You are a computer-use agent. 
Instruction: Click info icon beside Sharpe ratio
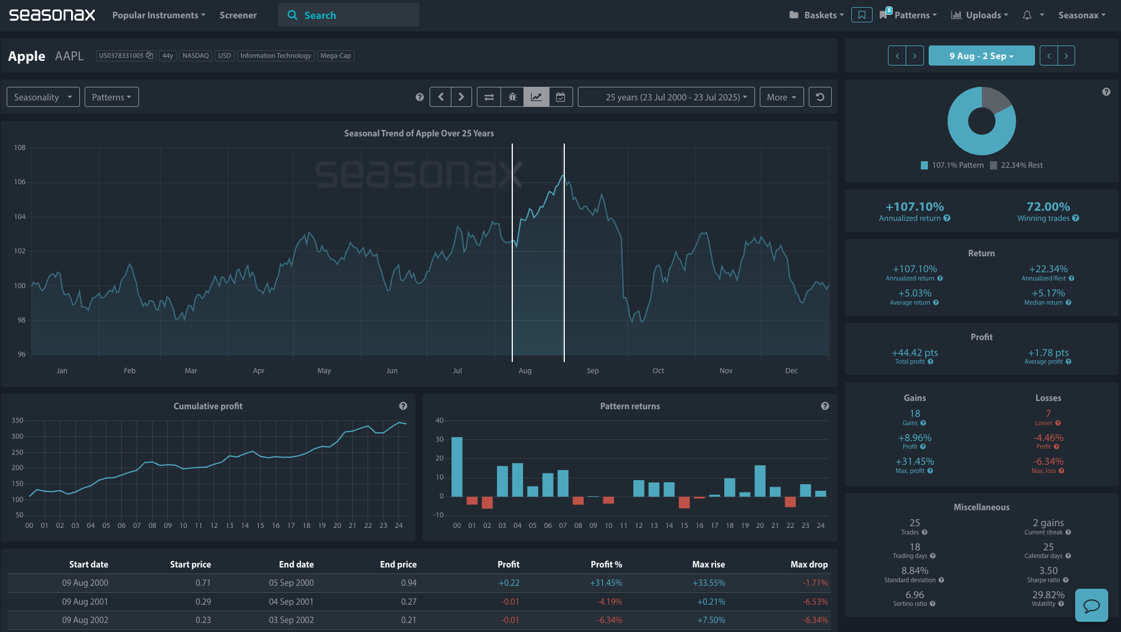(1065, 580)
